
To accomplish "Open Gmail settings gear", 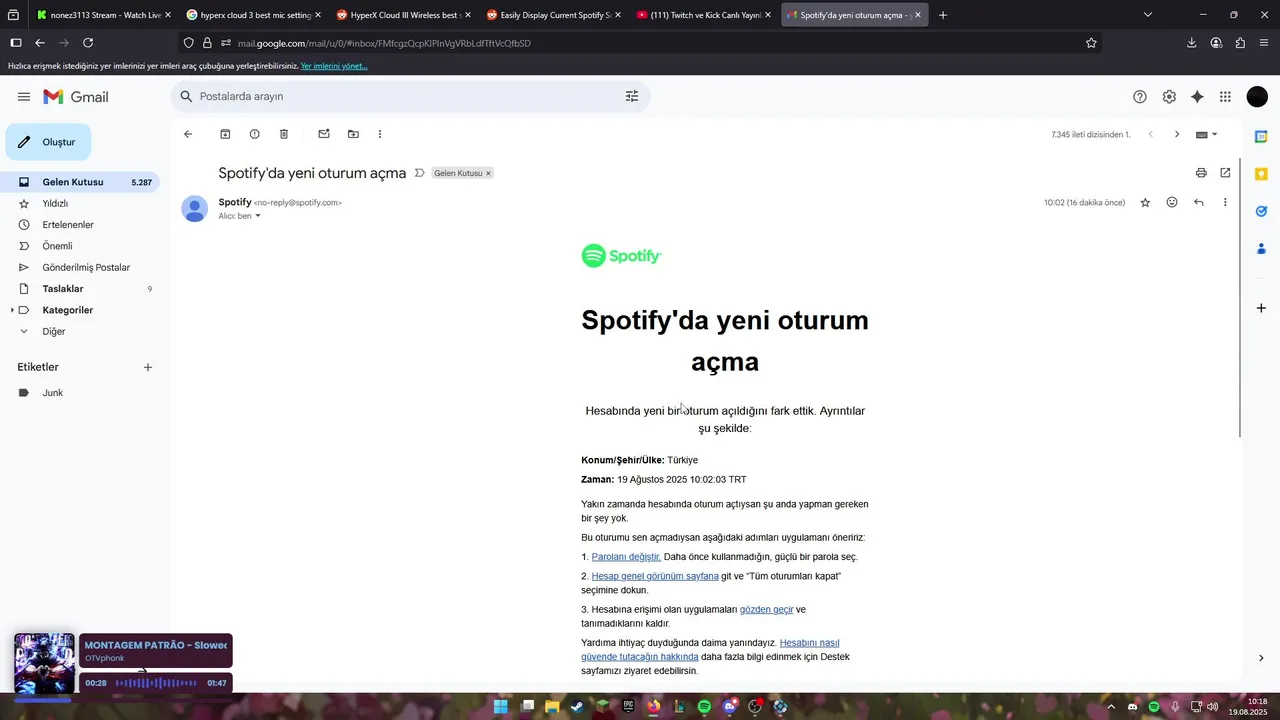I will (1169, 97).
